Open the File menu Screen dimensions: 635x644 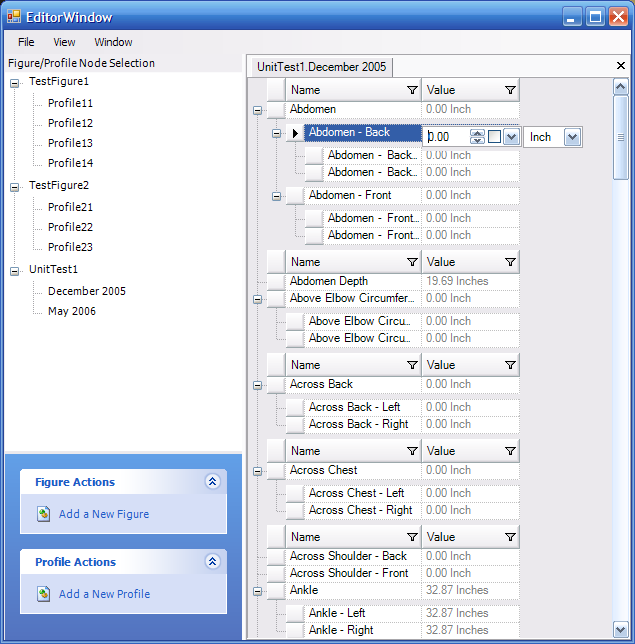[x=26, y=42]
